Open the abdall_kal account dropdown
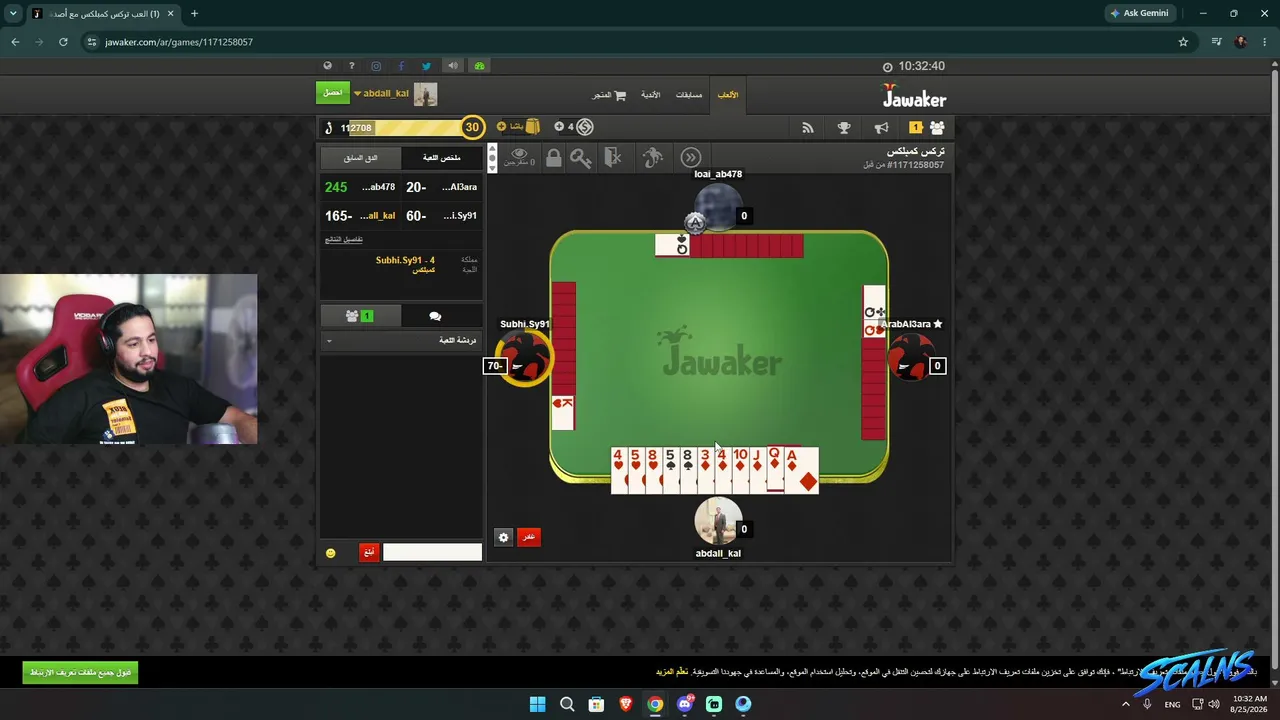 click(381, 94)
